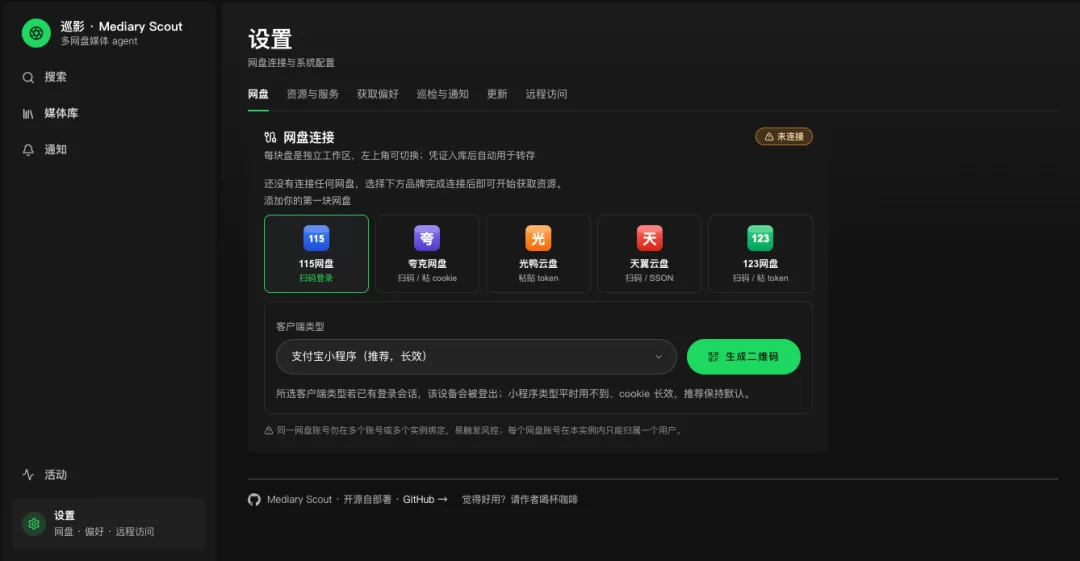Click the 巡影 · Mediary Scout title
This screenshot has width=1080, height=561.
click(x=121, y=26)
